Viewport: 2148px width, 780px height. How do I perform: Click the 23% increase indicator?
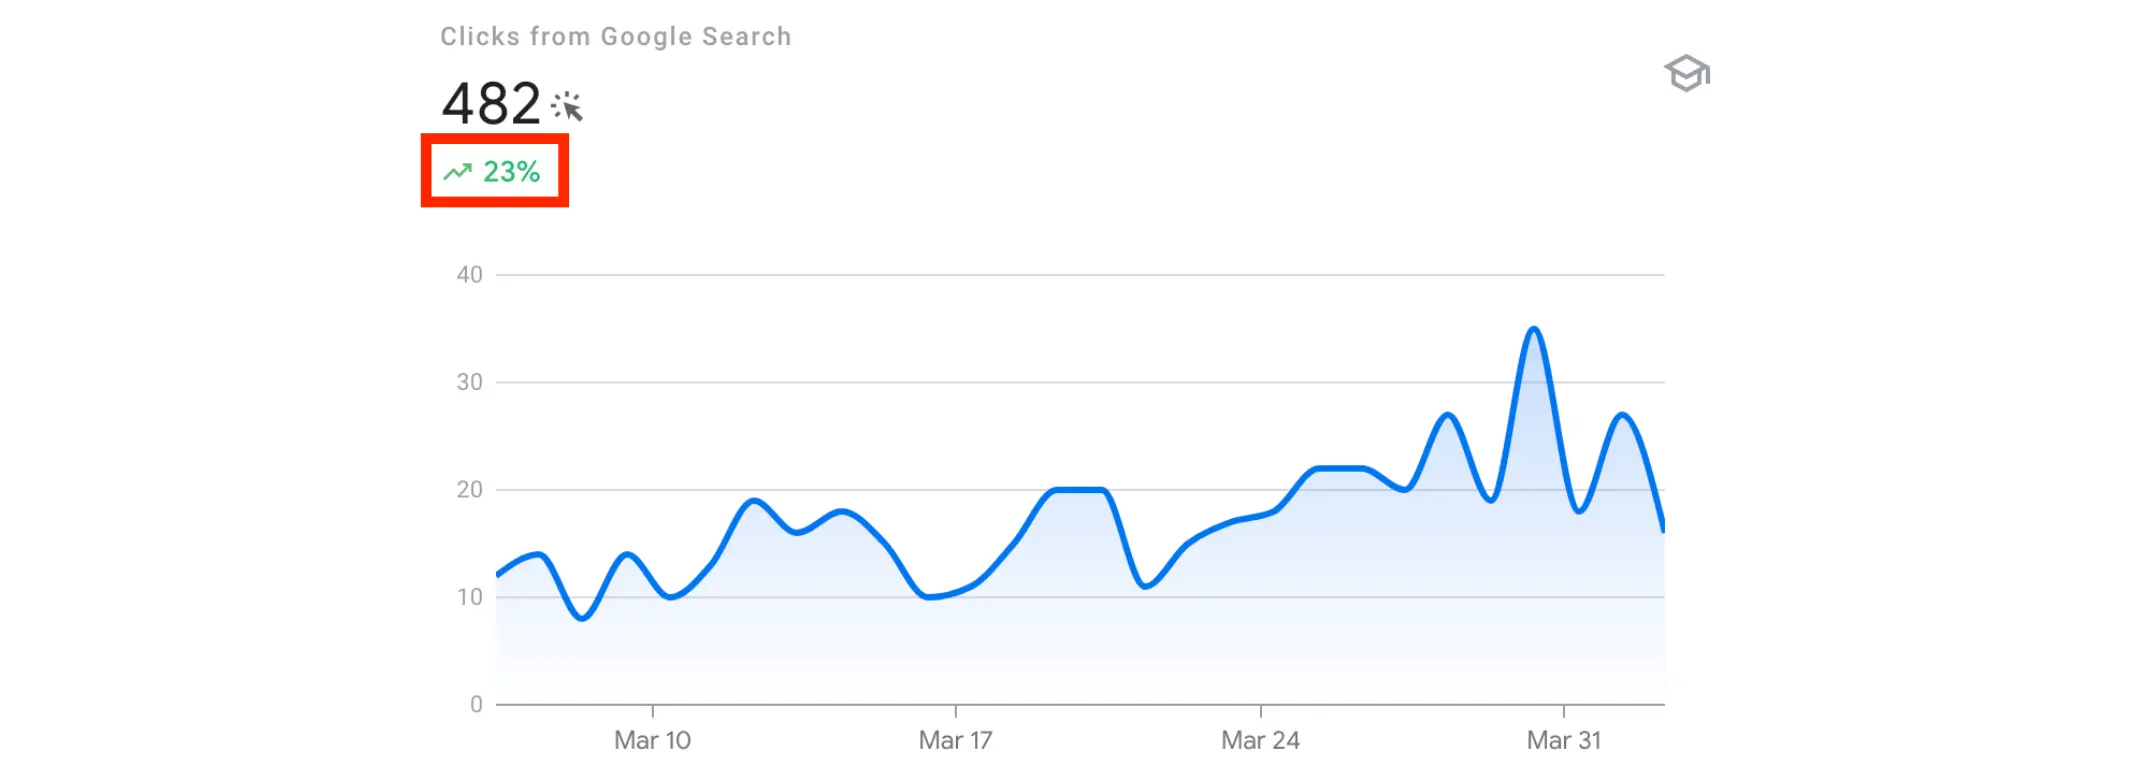pyautogui.click(x=511, y=172)
